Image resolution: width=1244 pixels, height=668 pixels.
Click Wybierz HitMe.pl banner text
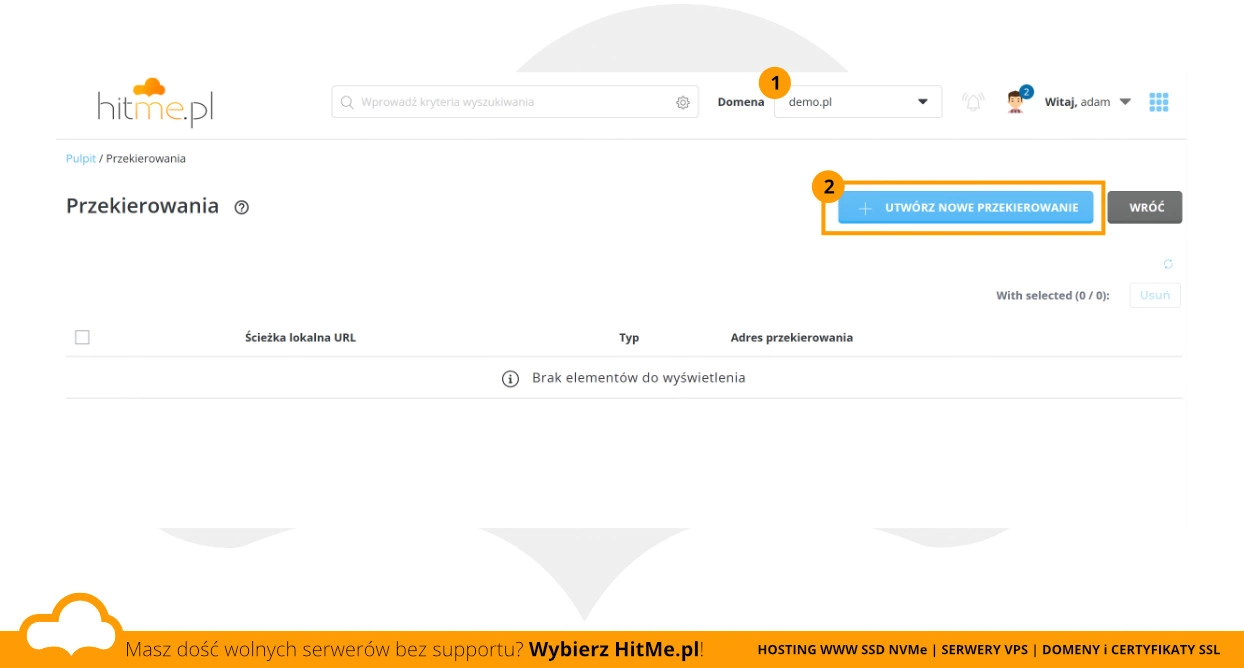coord(614,649)
